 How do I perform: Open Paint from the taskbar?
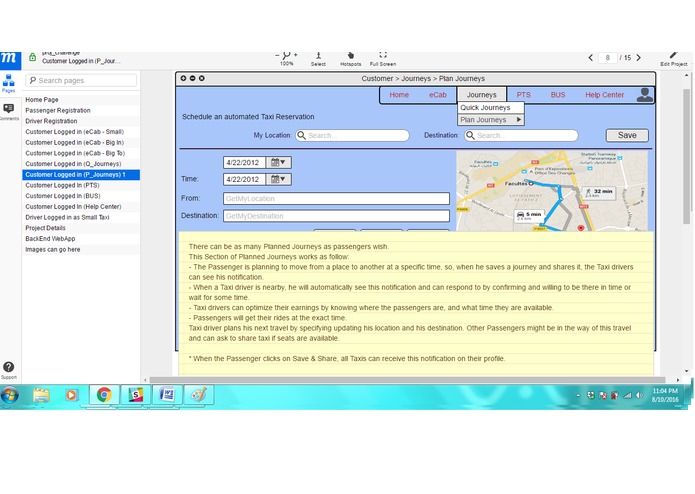pos(199,395)
